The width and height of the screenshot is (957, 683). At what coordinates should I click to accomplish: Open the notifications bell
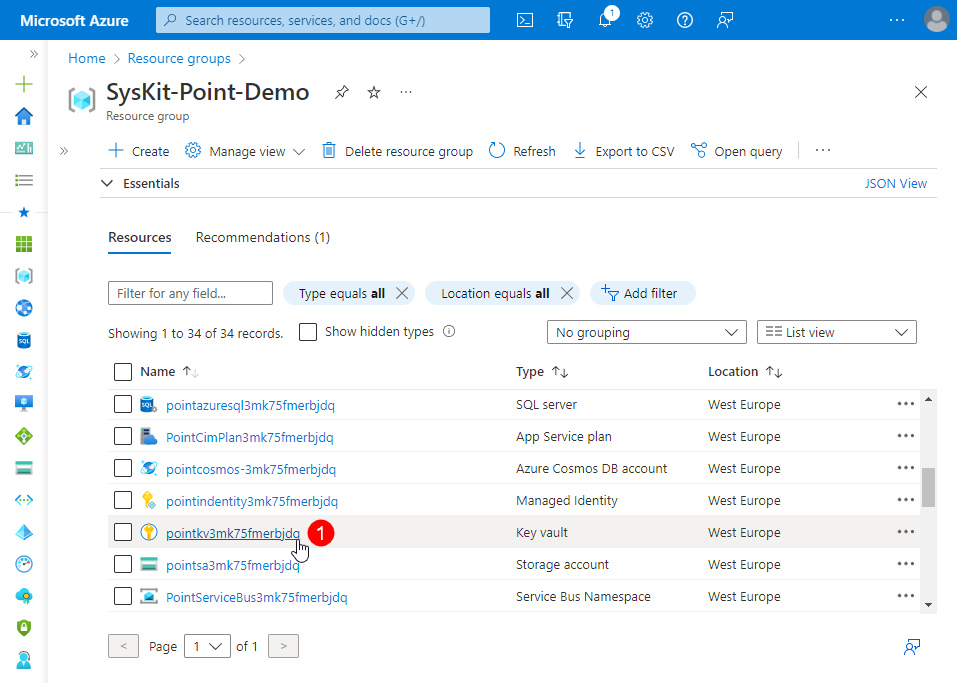click(605, 20)
